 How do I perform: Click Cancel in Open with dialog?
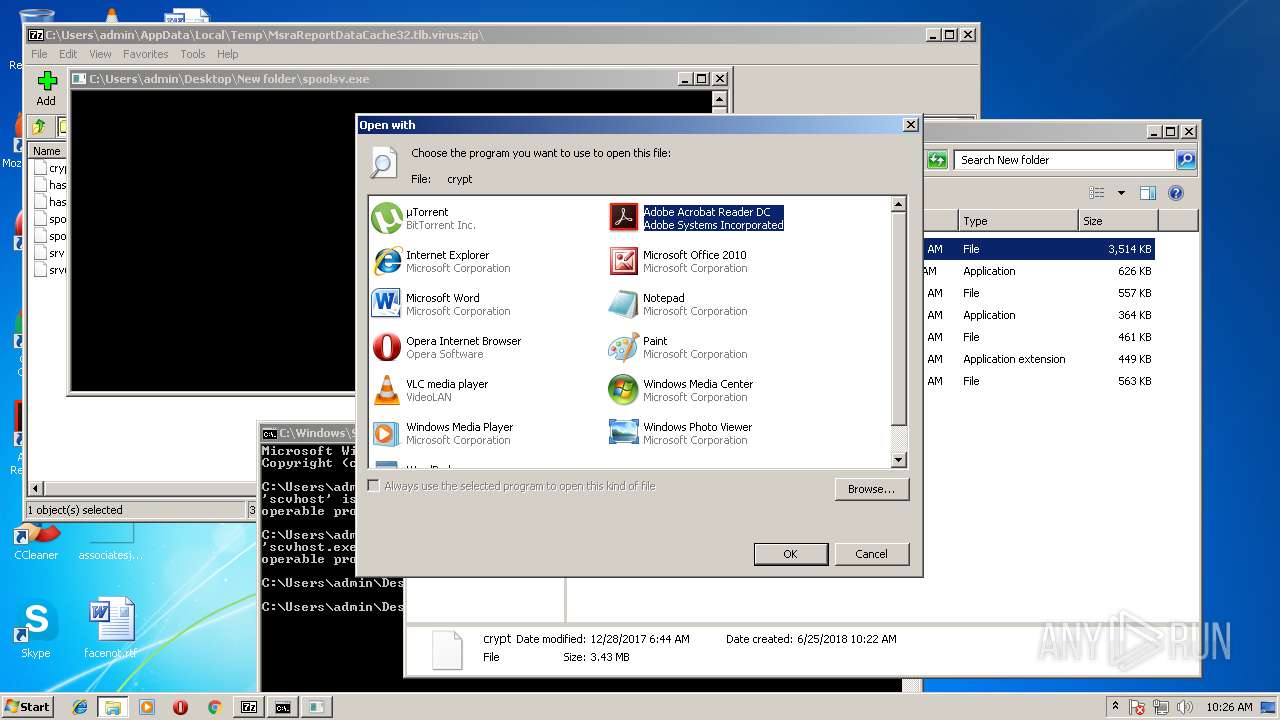tap(871, 554)
